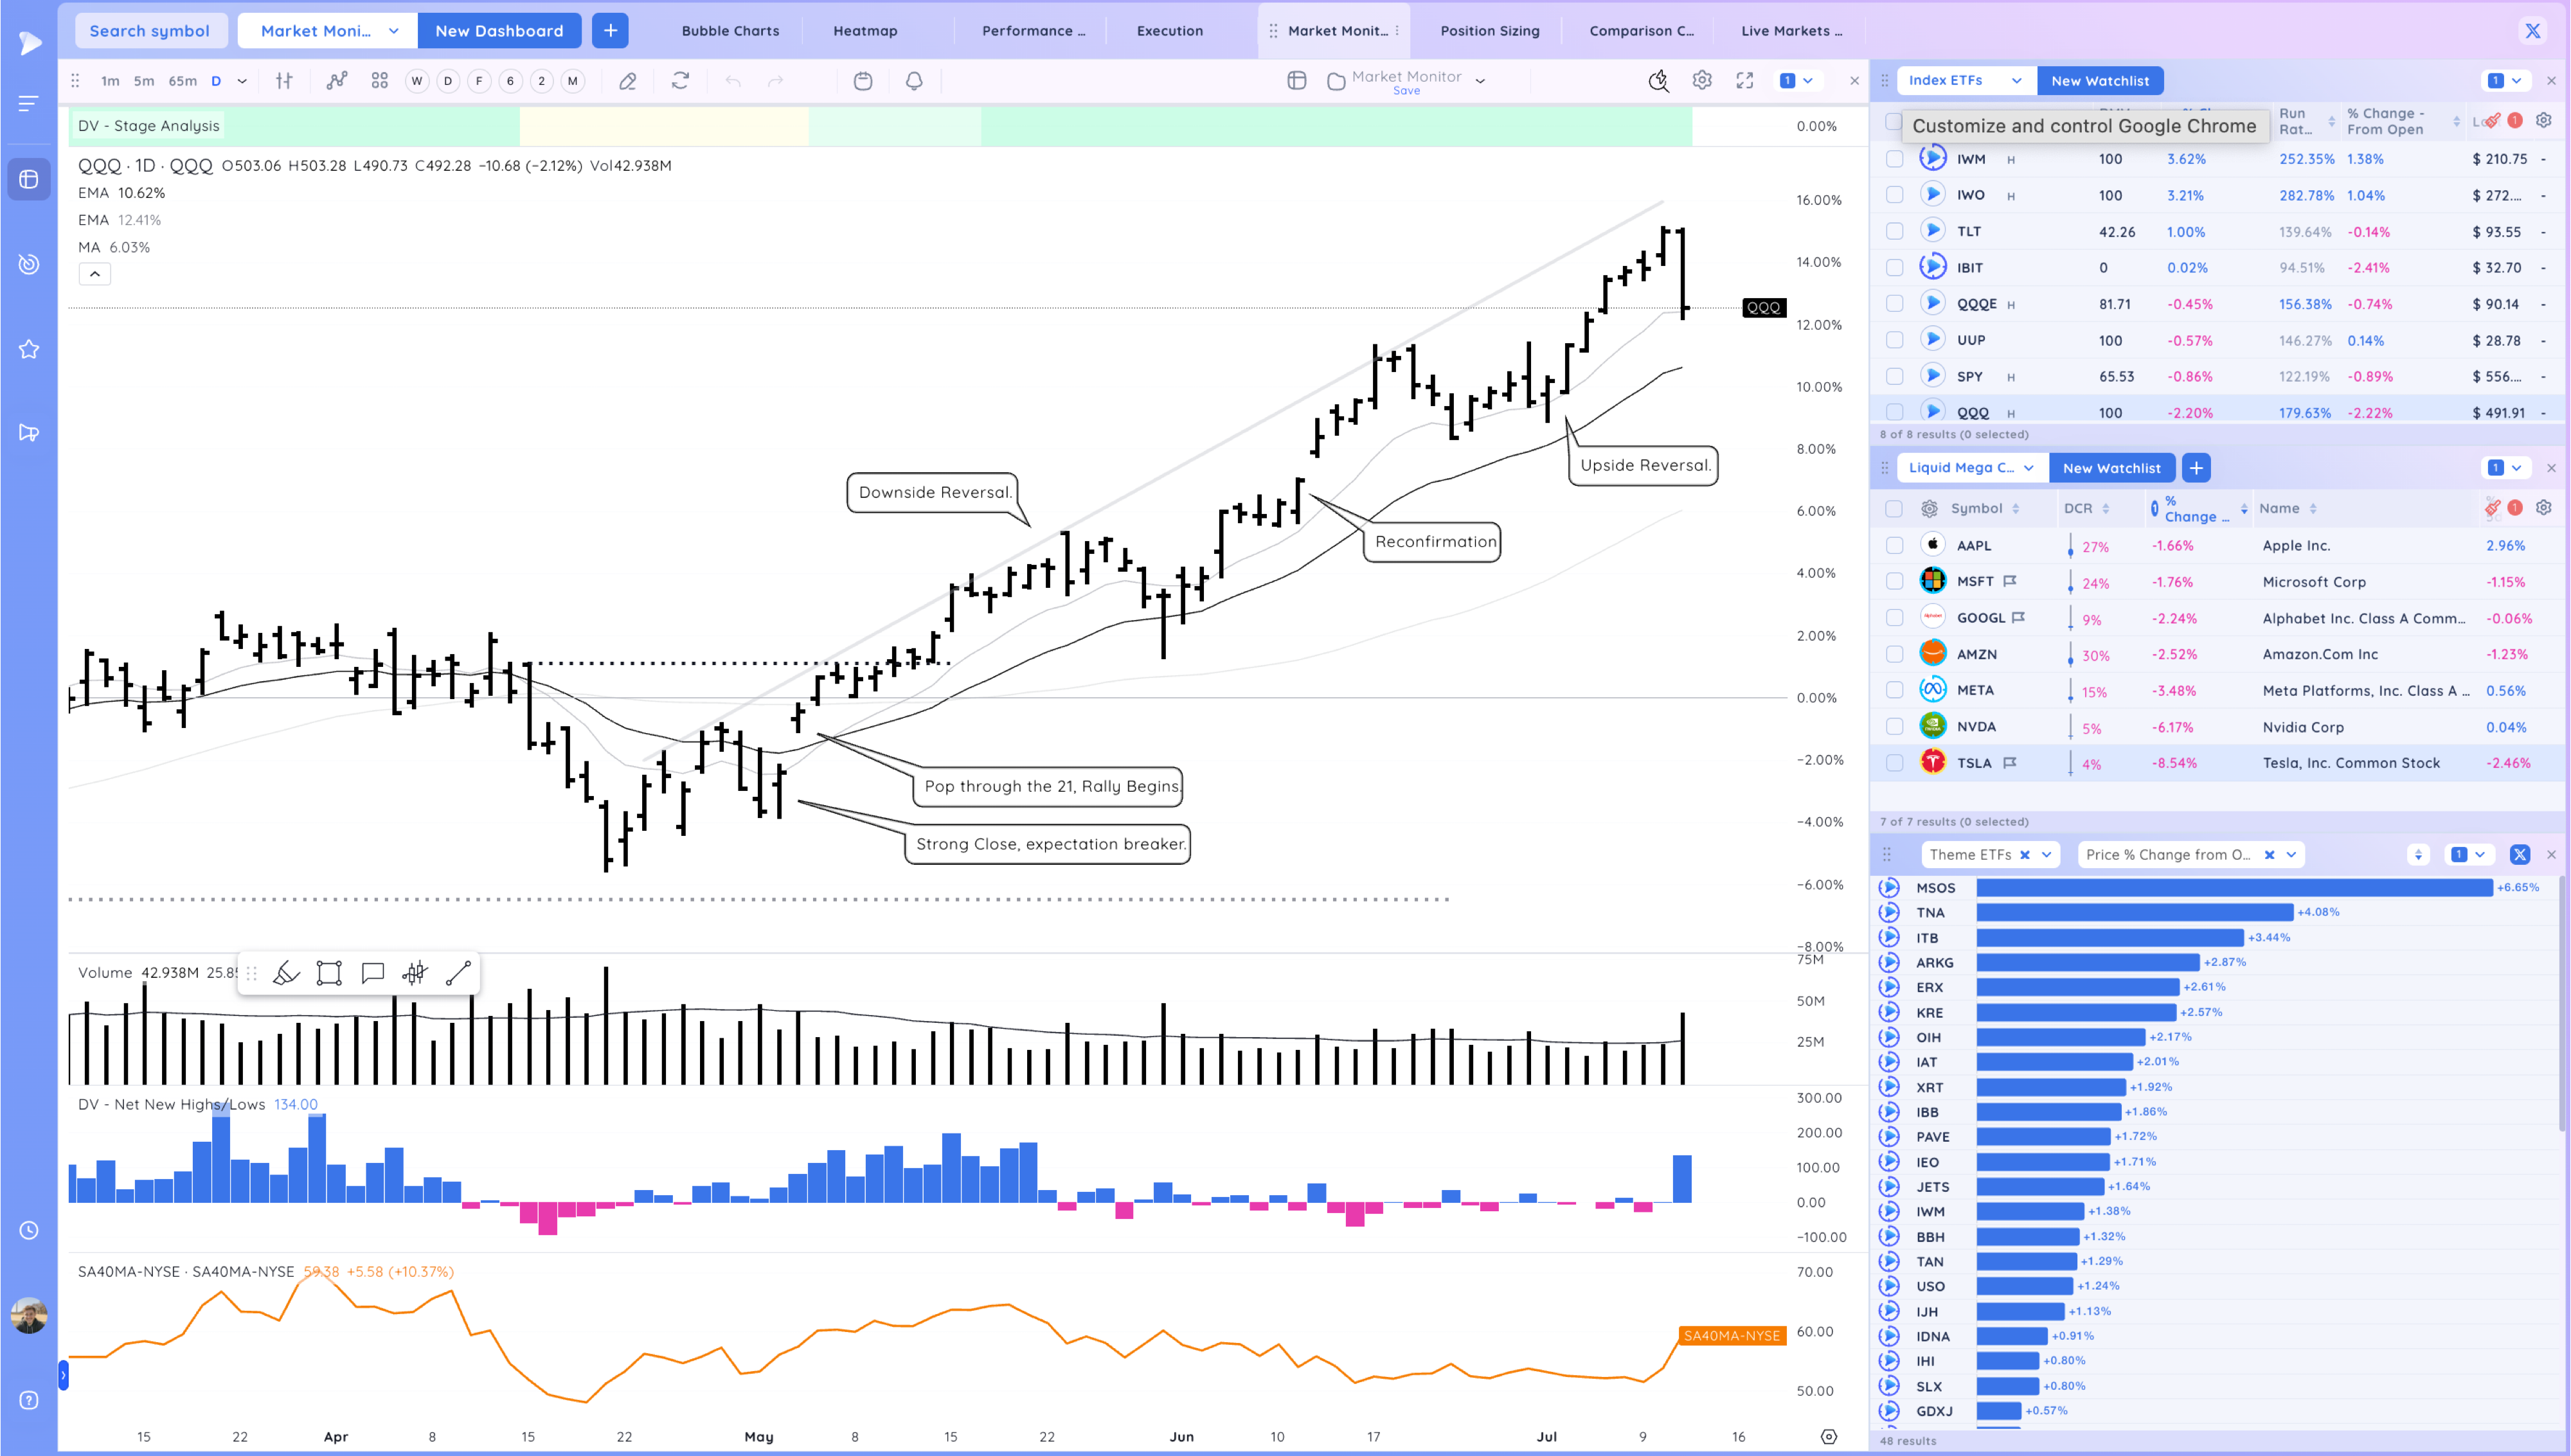
Task: Open the indicators line-graph icon
Action: (337, 81)
